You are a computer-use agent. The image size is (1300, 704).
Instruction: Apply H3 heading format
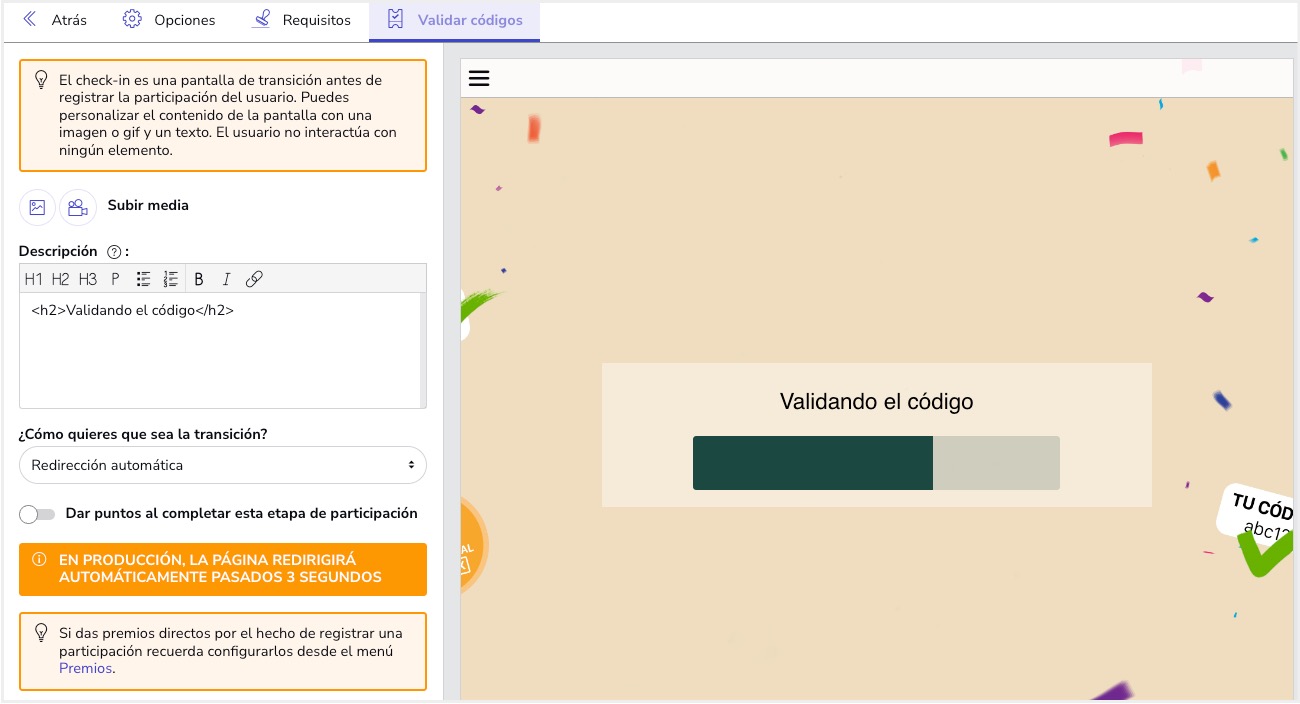click(x=88, y=279)
